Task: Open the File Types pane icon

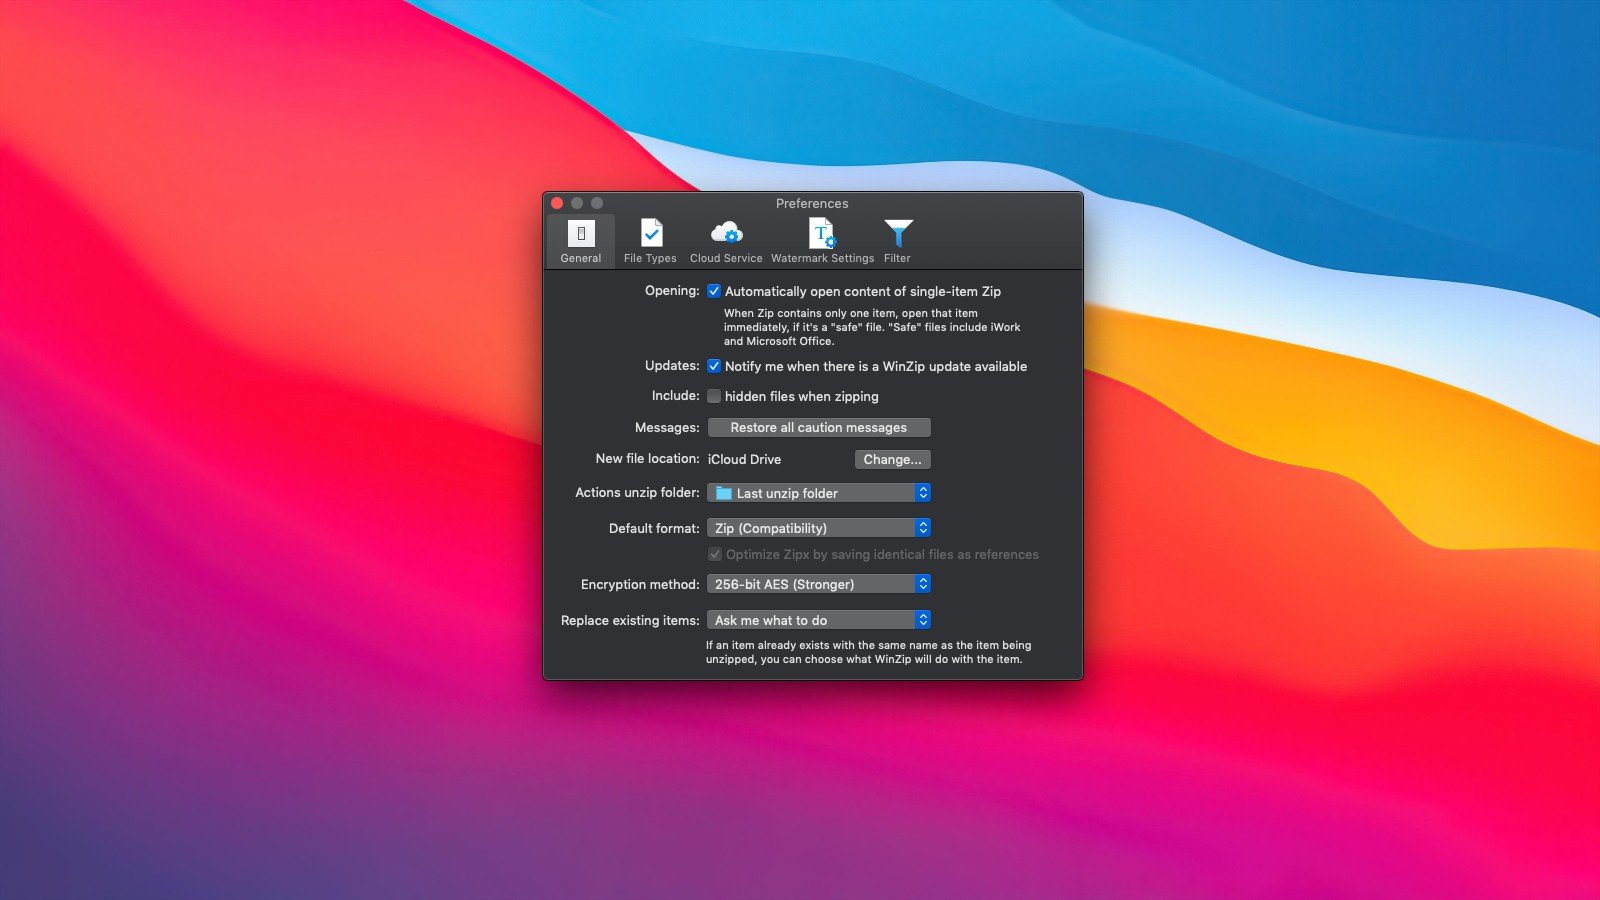Action: (651, 234)
